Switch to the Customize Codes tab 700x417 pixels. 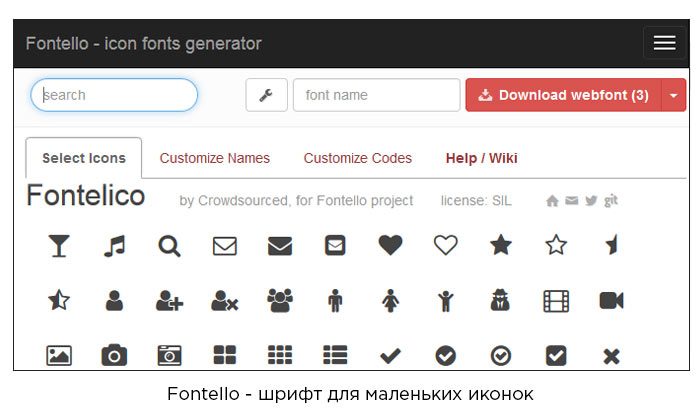pyautogui.click(x=358, y=158)
